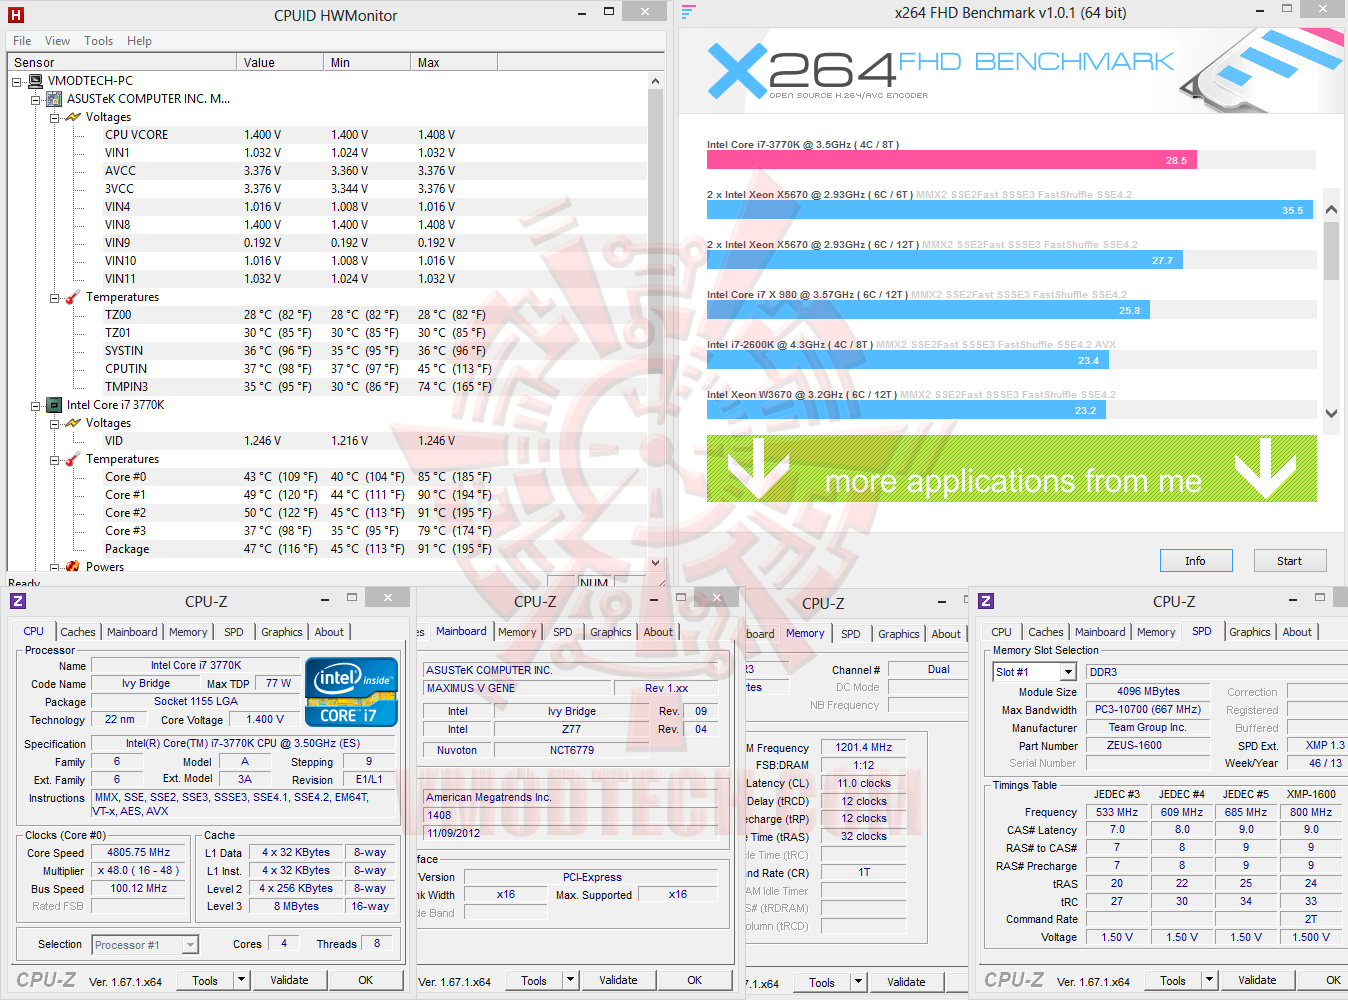Click the Max column header
This screenshot has width=1348, height=1000.
click(x=453, y=62)
